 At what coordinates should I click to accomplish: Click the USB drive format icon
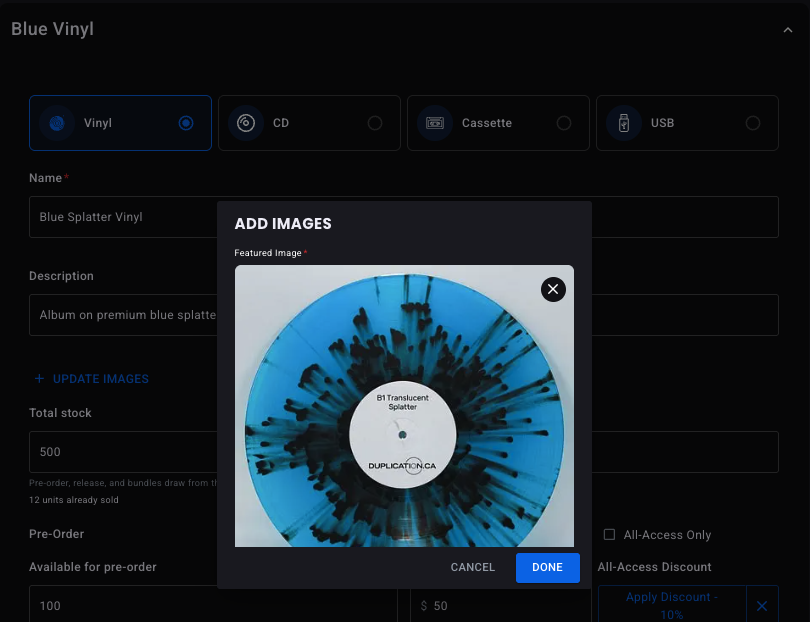624,123
